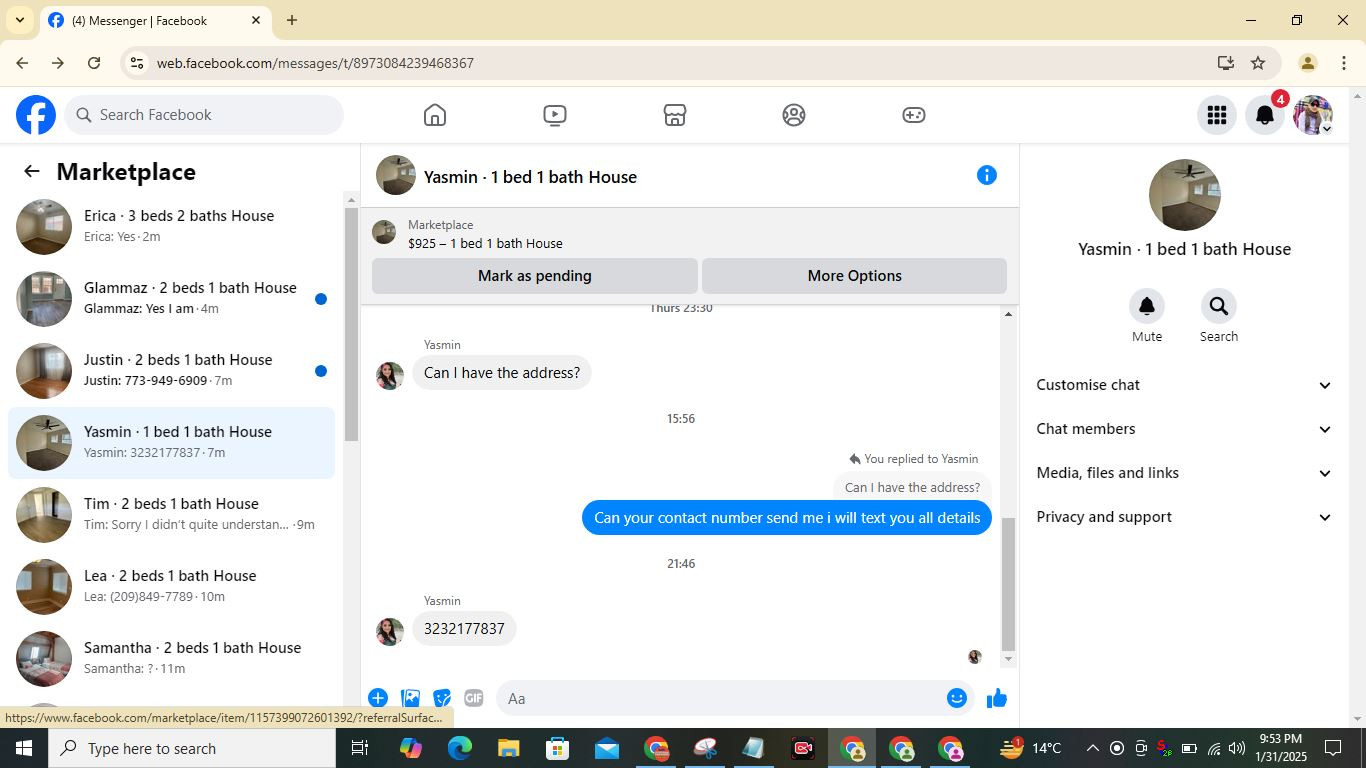This screenshot has width=1366, height=768.
Task: Open the Video (Watch) tab icon
Action: point(555,115)
